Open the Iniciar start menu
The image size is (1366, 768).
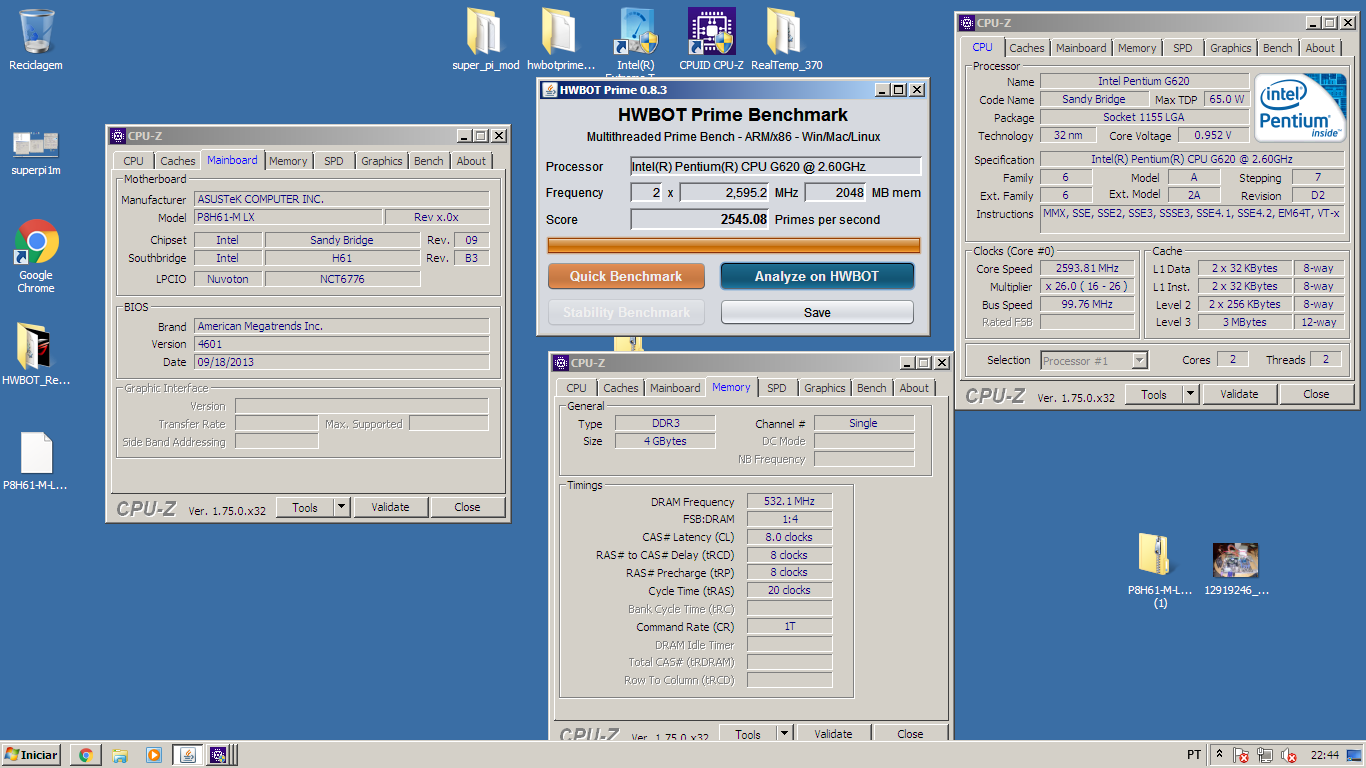pyautogui.click(x=31, y=755)
